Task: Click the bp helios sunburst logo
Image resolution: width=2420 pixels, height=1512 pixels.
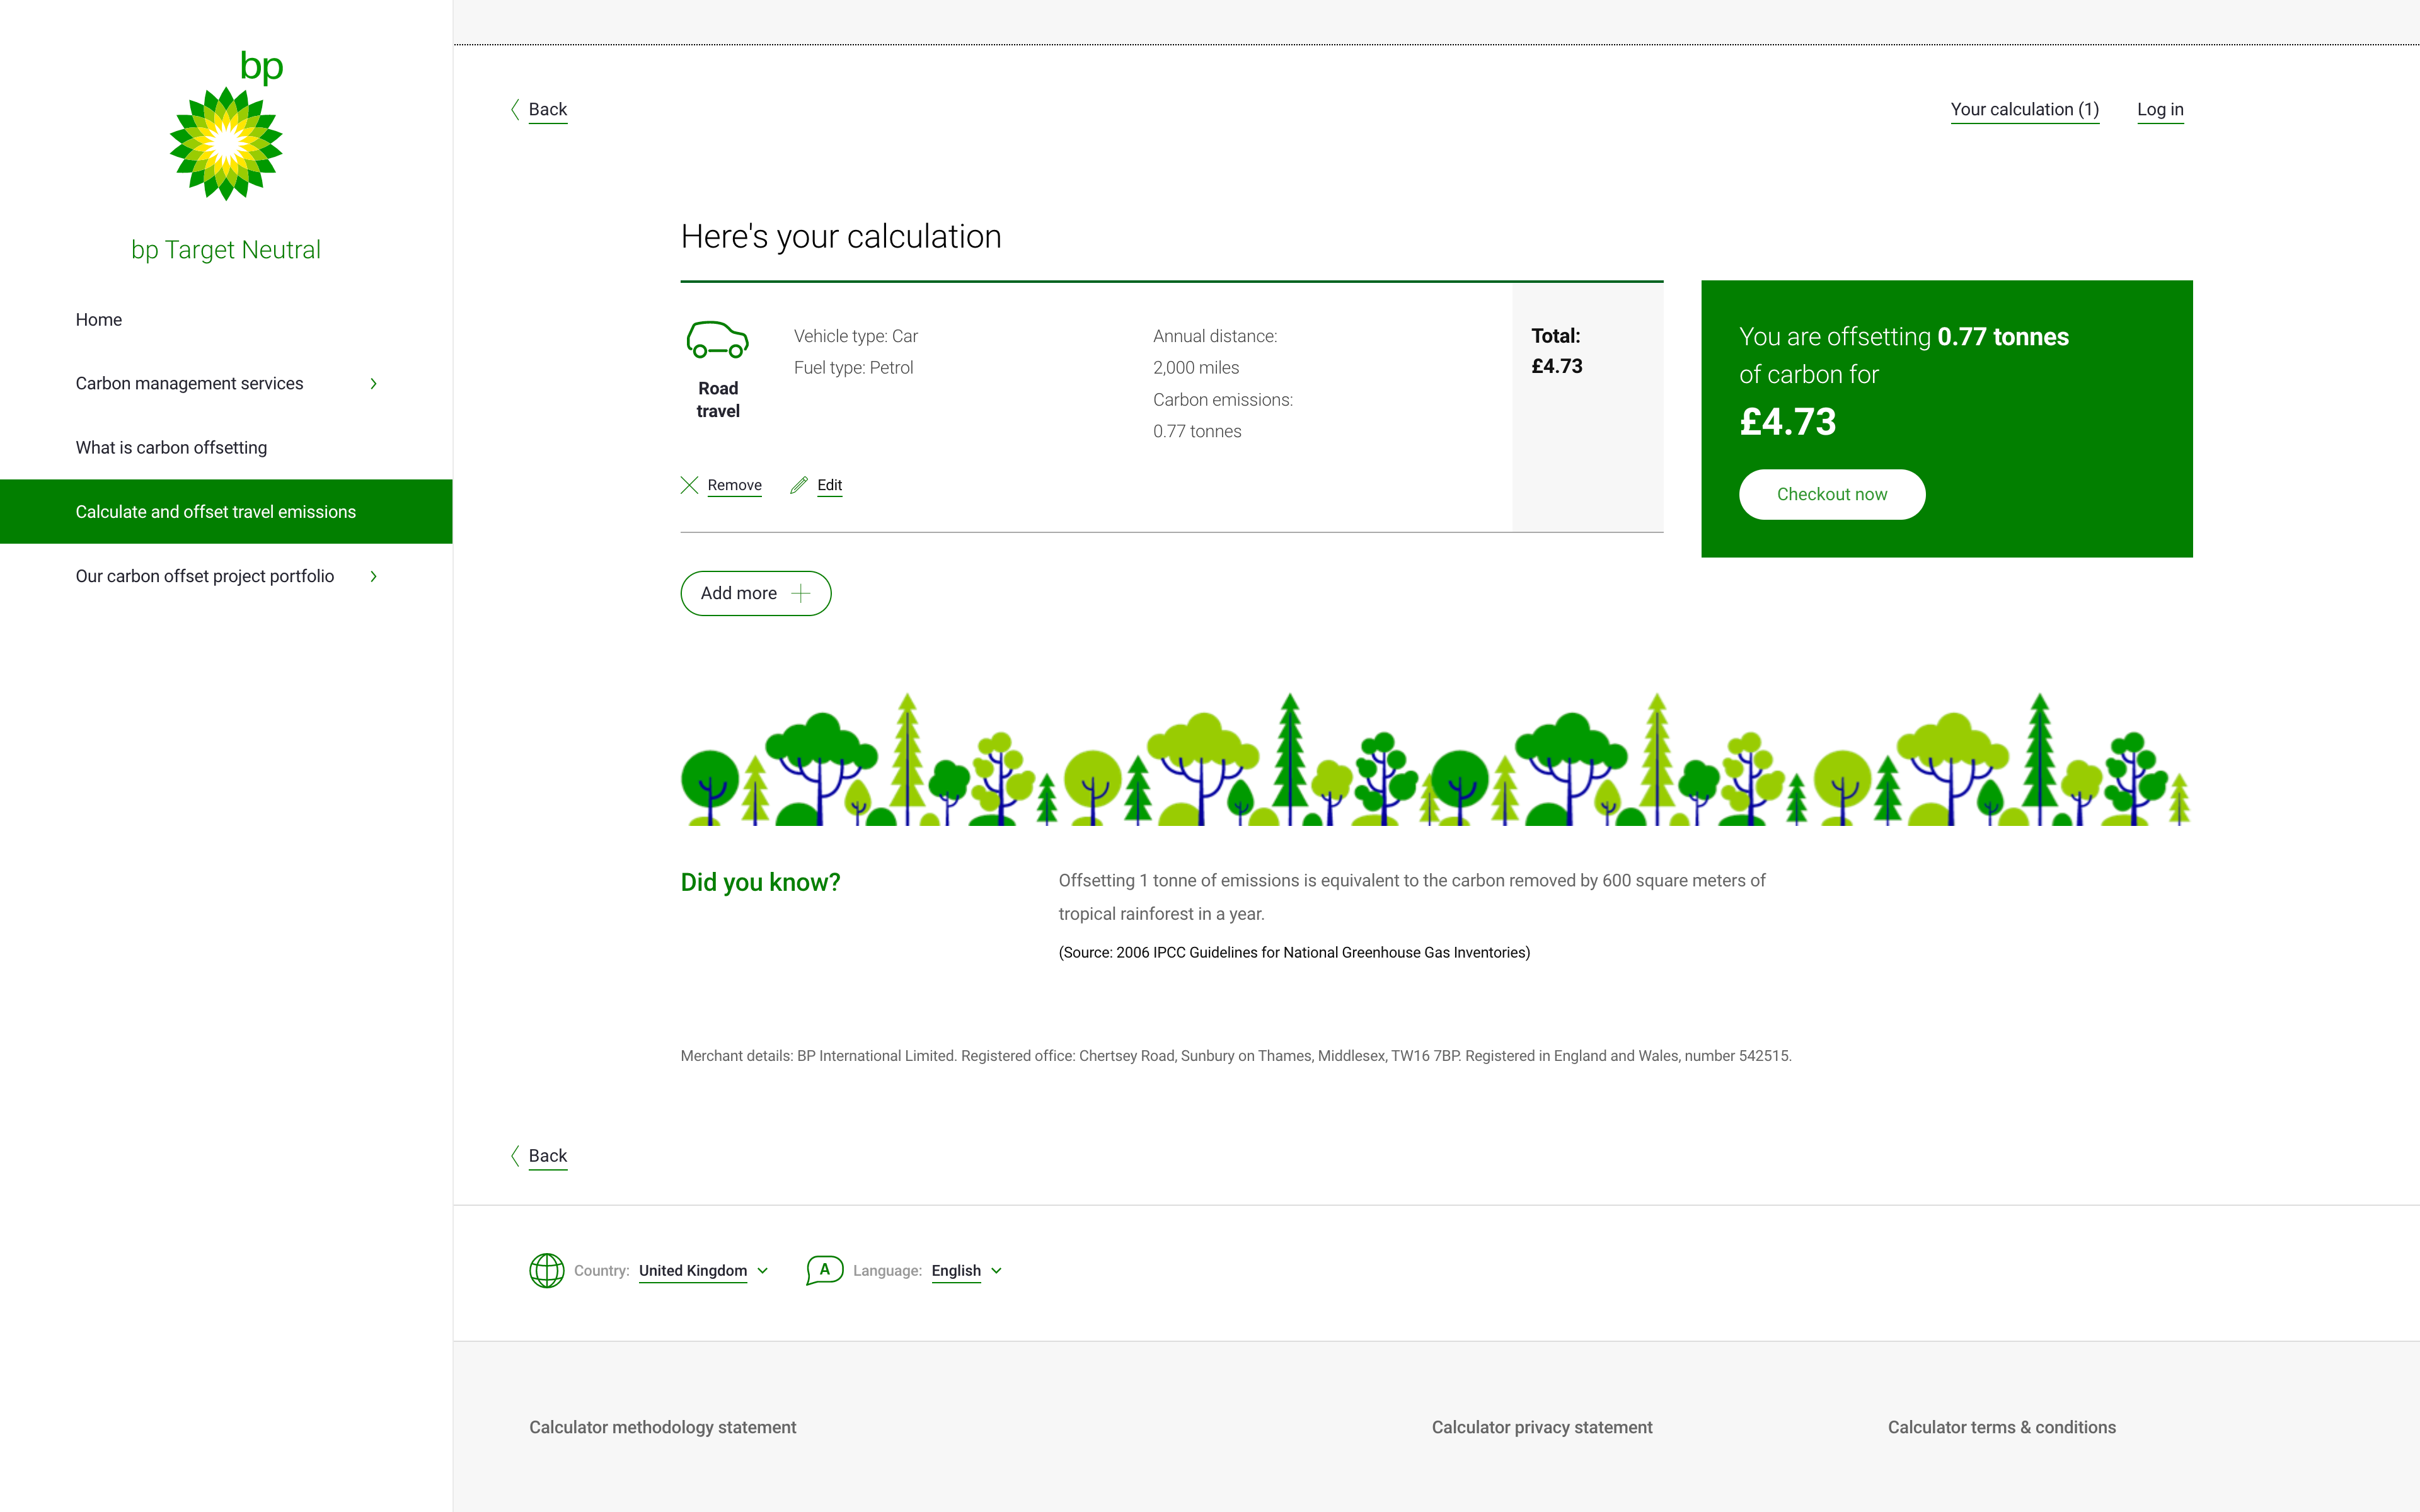Action: [226, 143]
